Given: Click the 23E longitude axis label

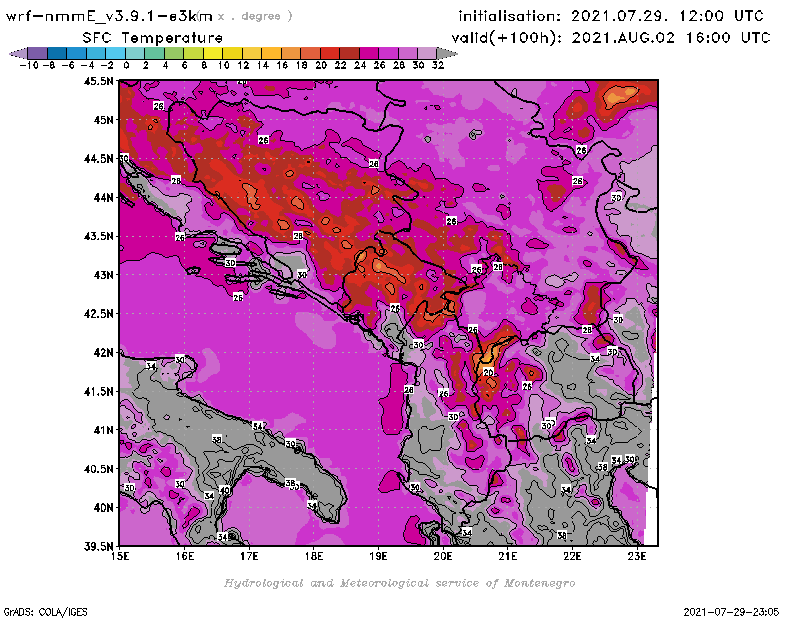Looking at the screenshot, I should click(x=636, y=557).
